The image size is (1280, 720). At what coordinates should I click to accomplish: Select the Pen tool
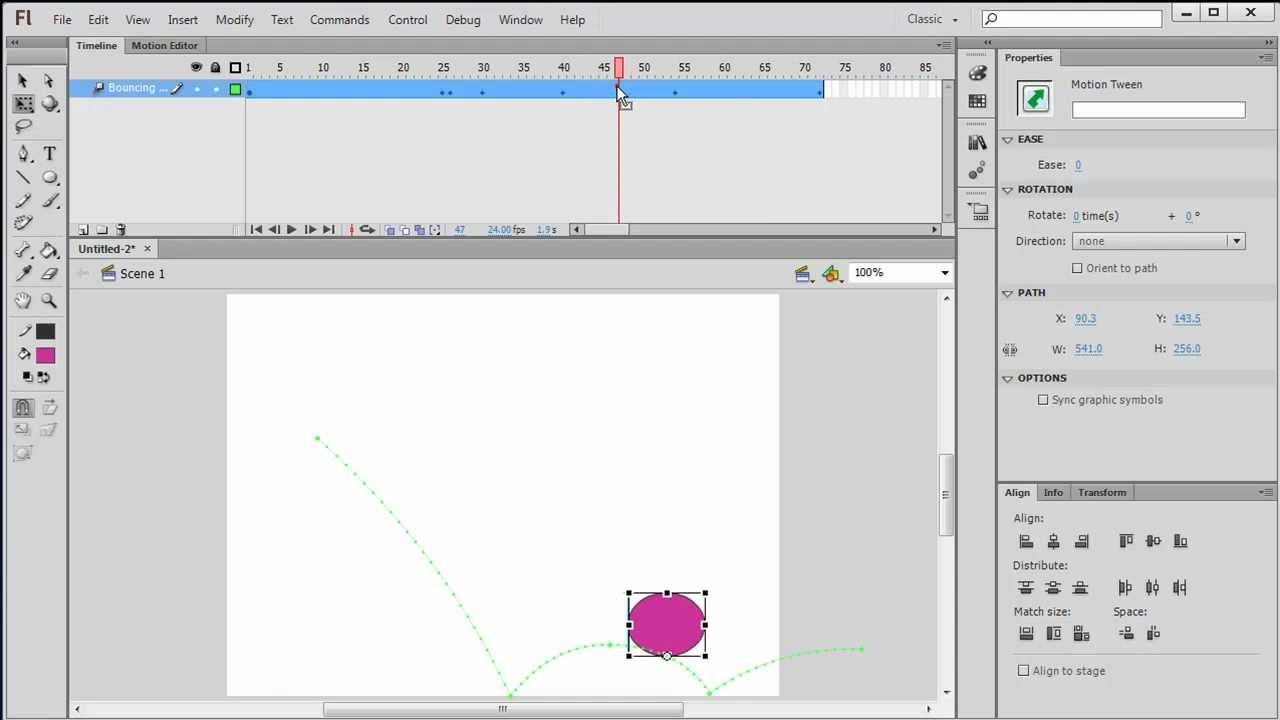(x=23, y=154)
